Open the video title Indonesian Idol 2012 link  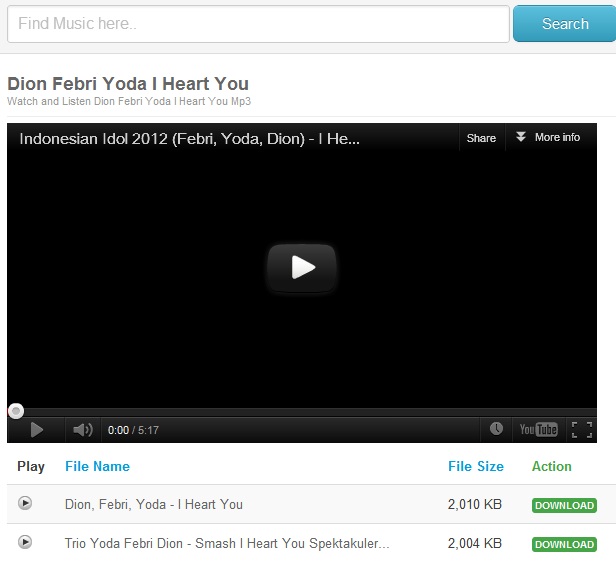(x=189, y=139)
